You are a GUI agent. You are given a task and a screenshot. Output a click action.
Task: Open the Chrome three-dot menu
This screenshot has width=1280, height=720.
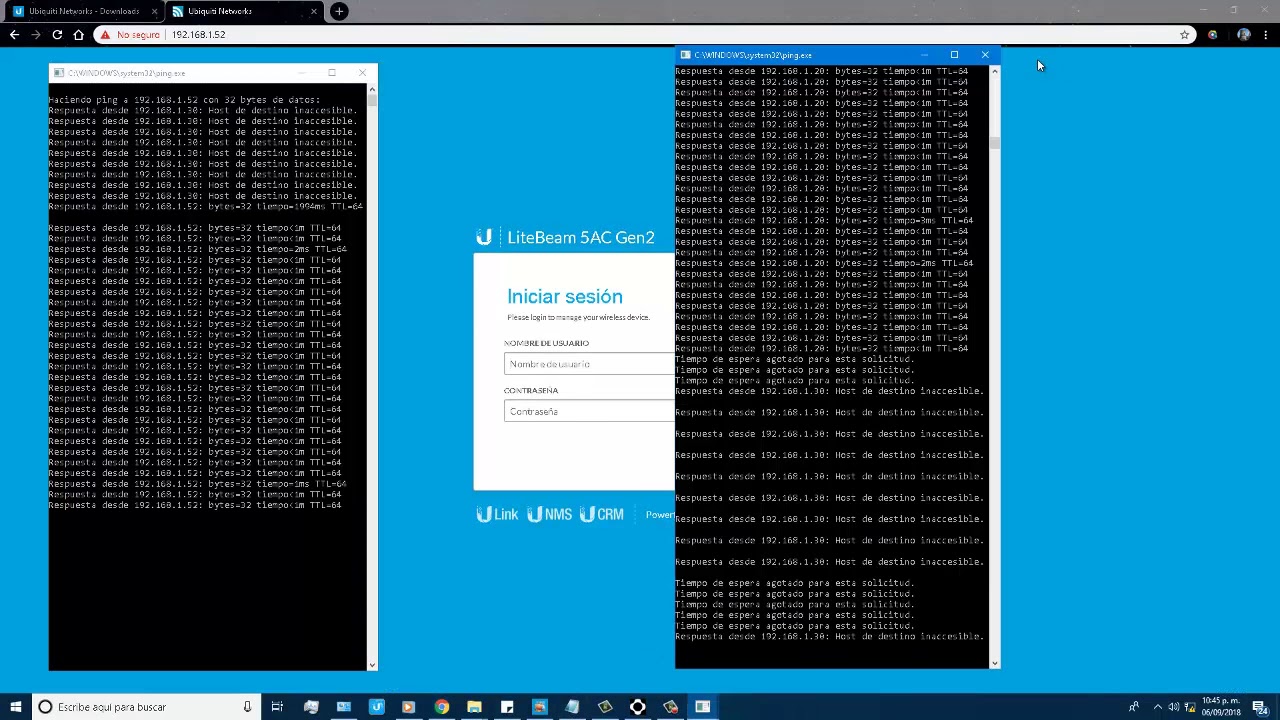point(1267,34)
